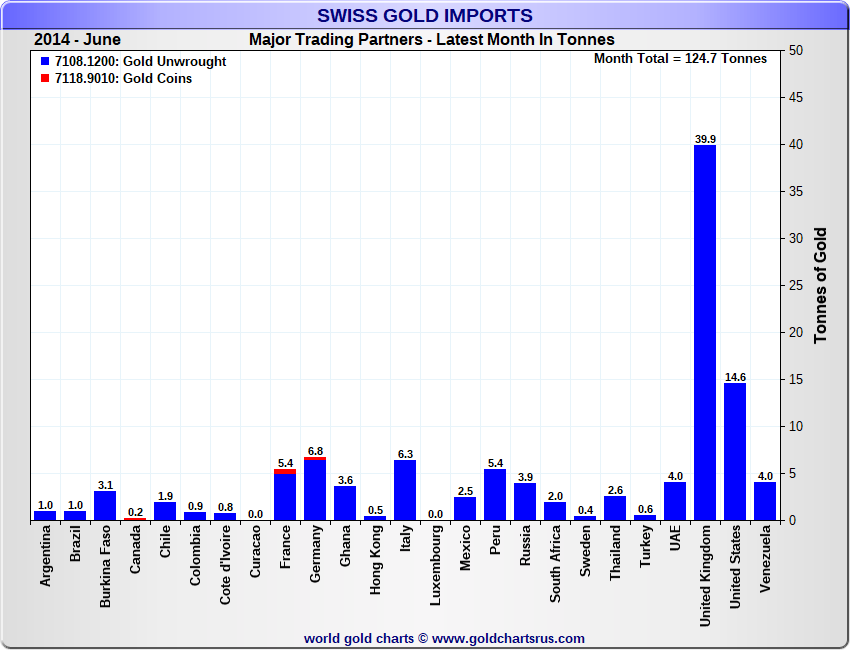Click the red Gold Coins legend square
This screenshot has width=850, height=650.
pyautogui.click(x=43, y=79)
